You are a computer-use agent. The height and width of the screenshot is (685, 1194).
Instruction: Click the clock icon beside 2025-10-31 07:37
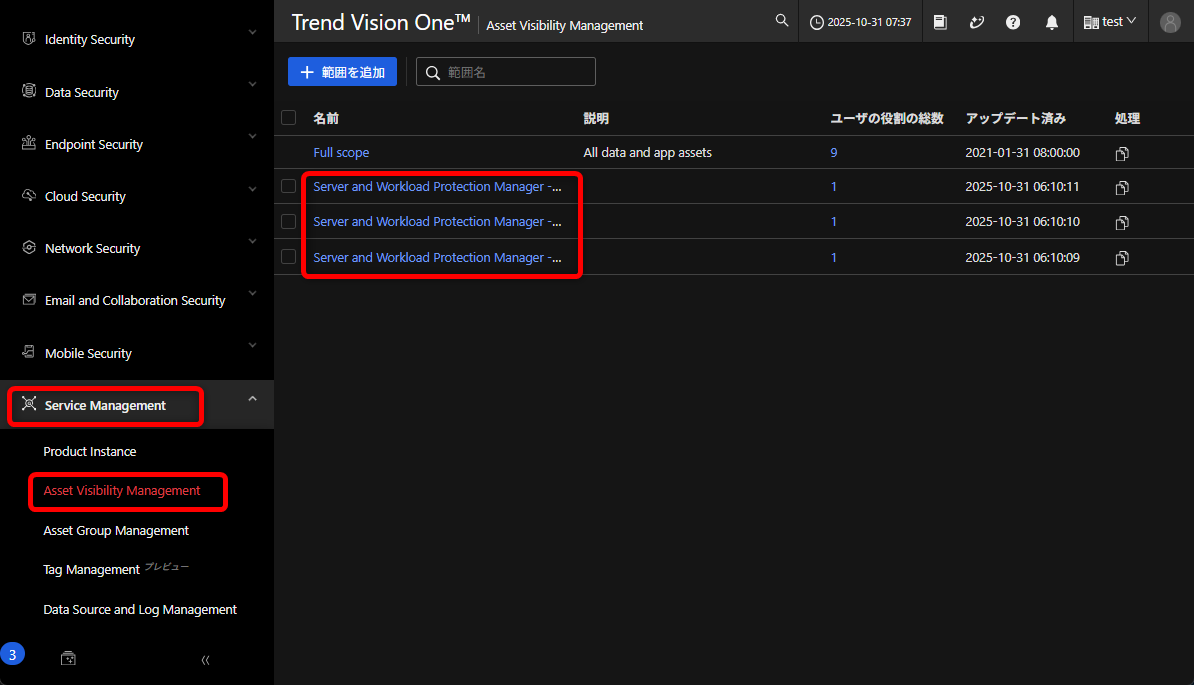point(816,22)
